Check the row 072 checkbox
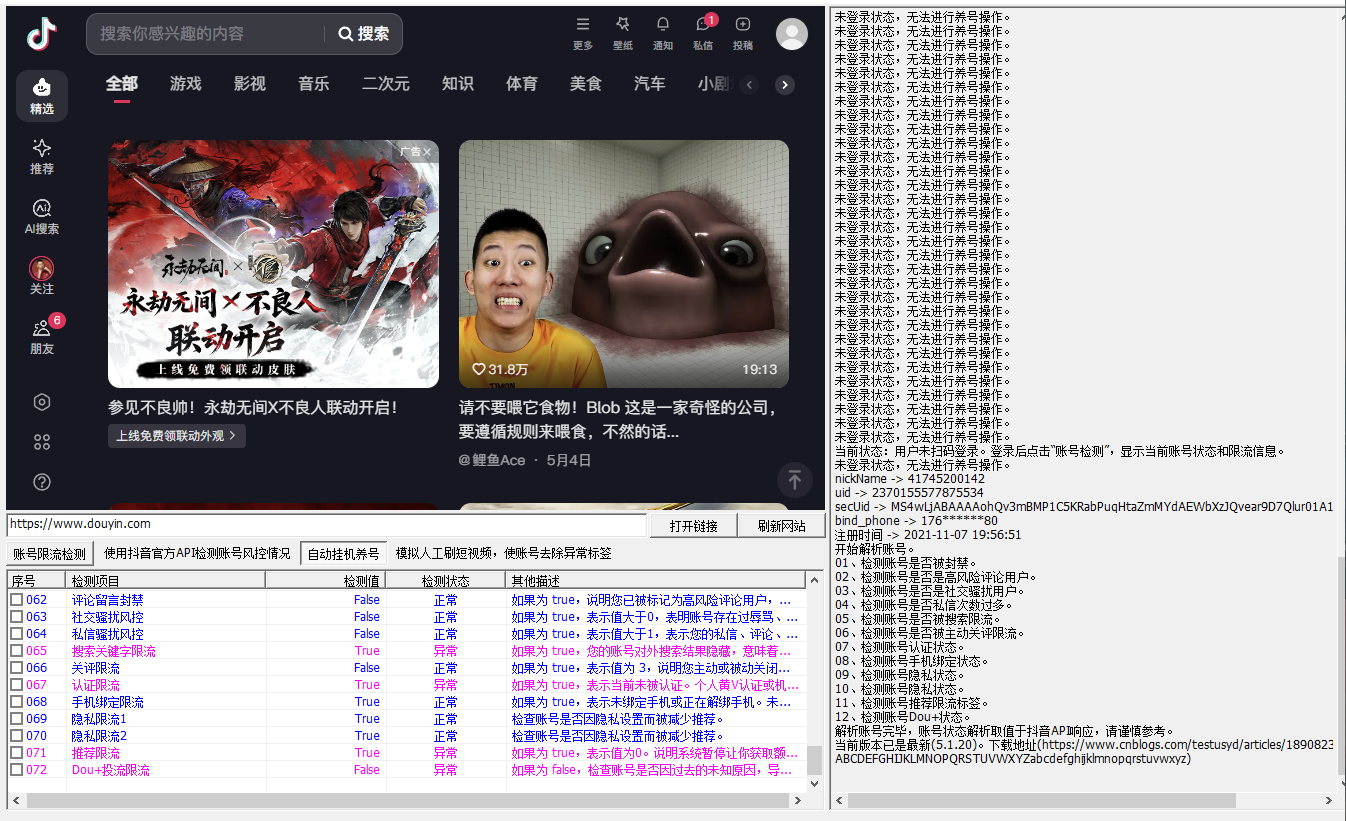The image size is (1346, 821). [x=16, y=770]
